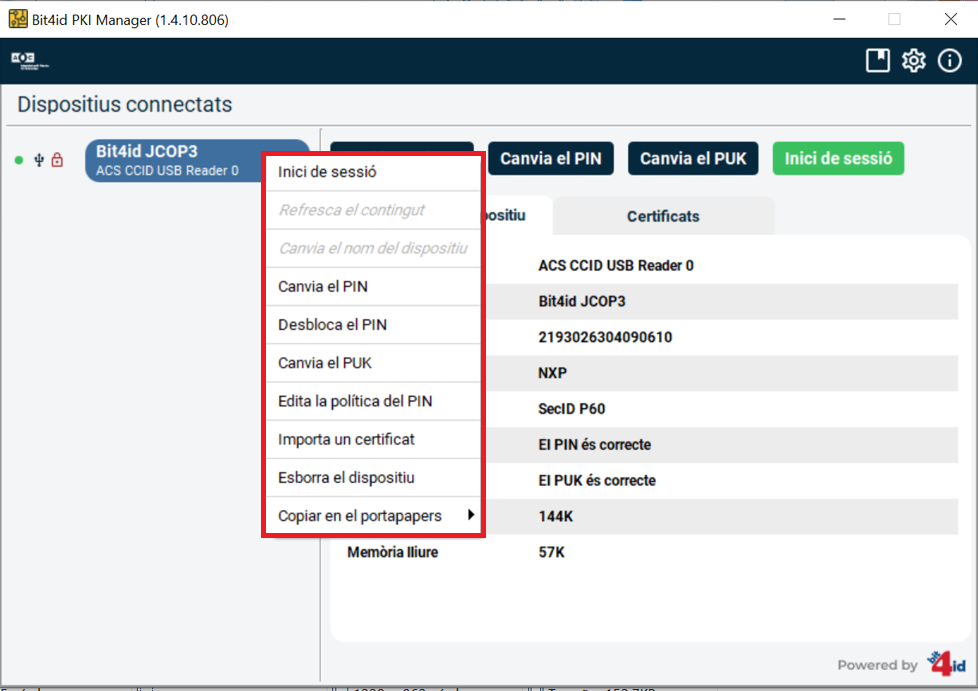Click the Canvia el PIN toolbar button
This screenshot has height=691, width=978.
click(551, 158)
